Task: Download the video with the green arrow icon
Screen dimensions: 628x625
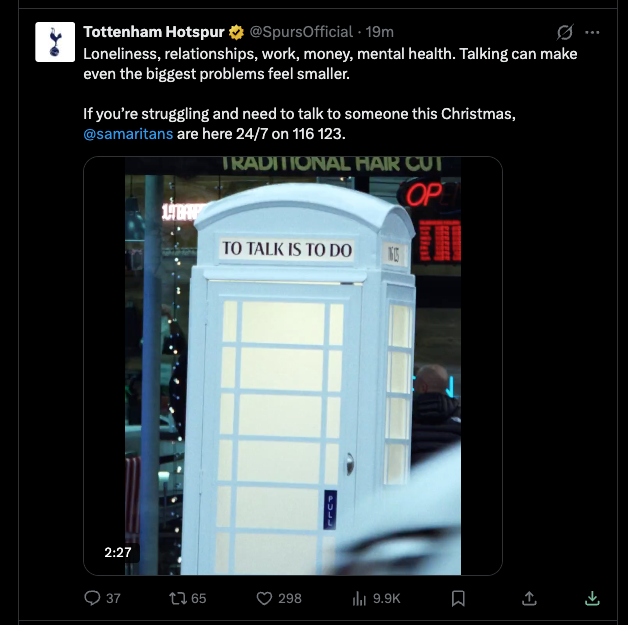Action: (592, 598)
